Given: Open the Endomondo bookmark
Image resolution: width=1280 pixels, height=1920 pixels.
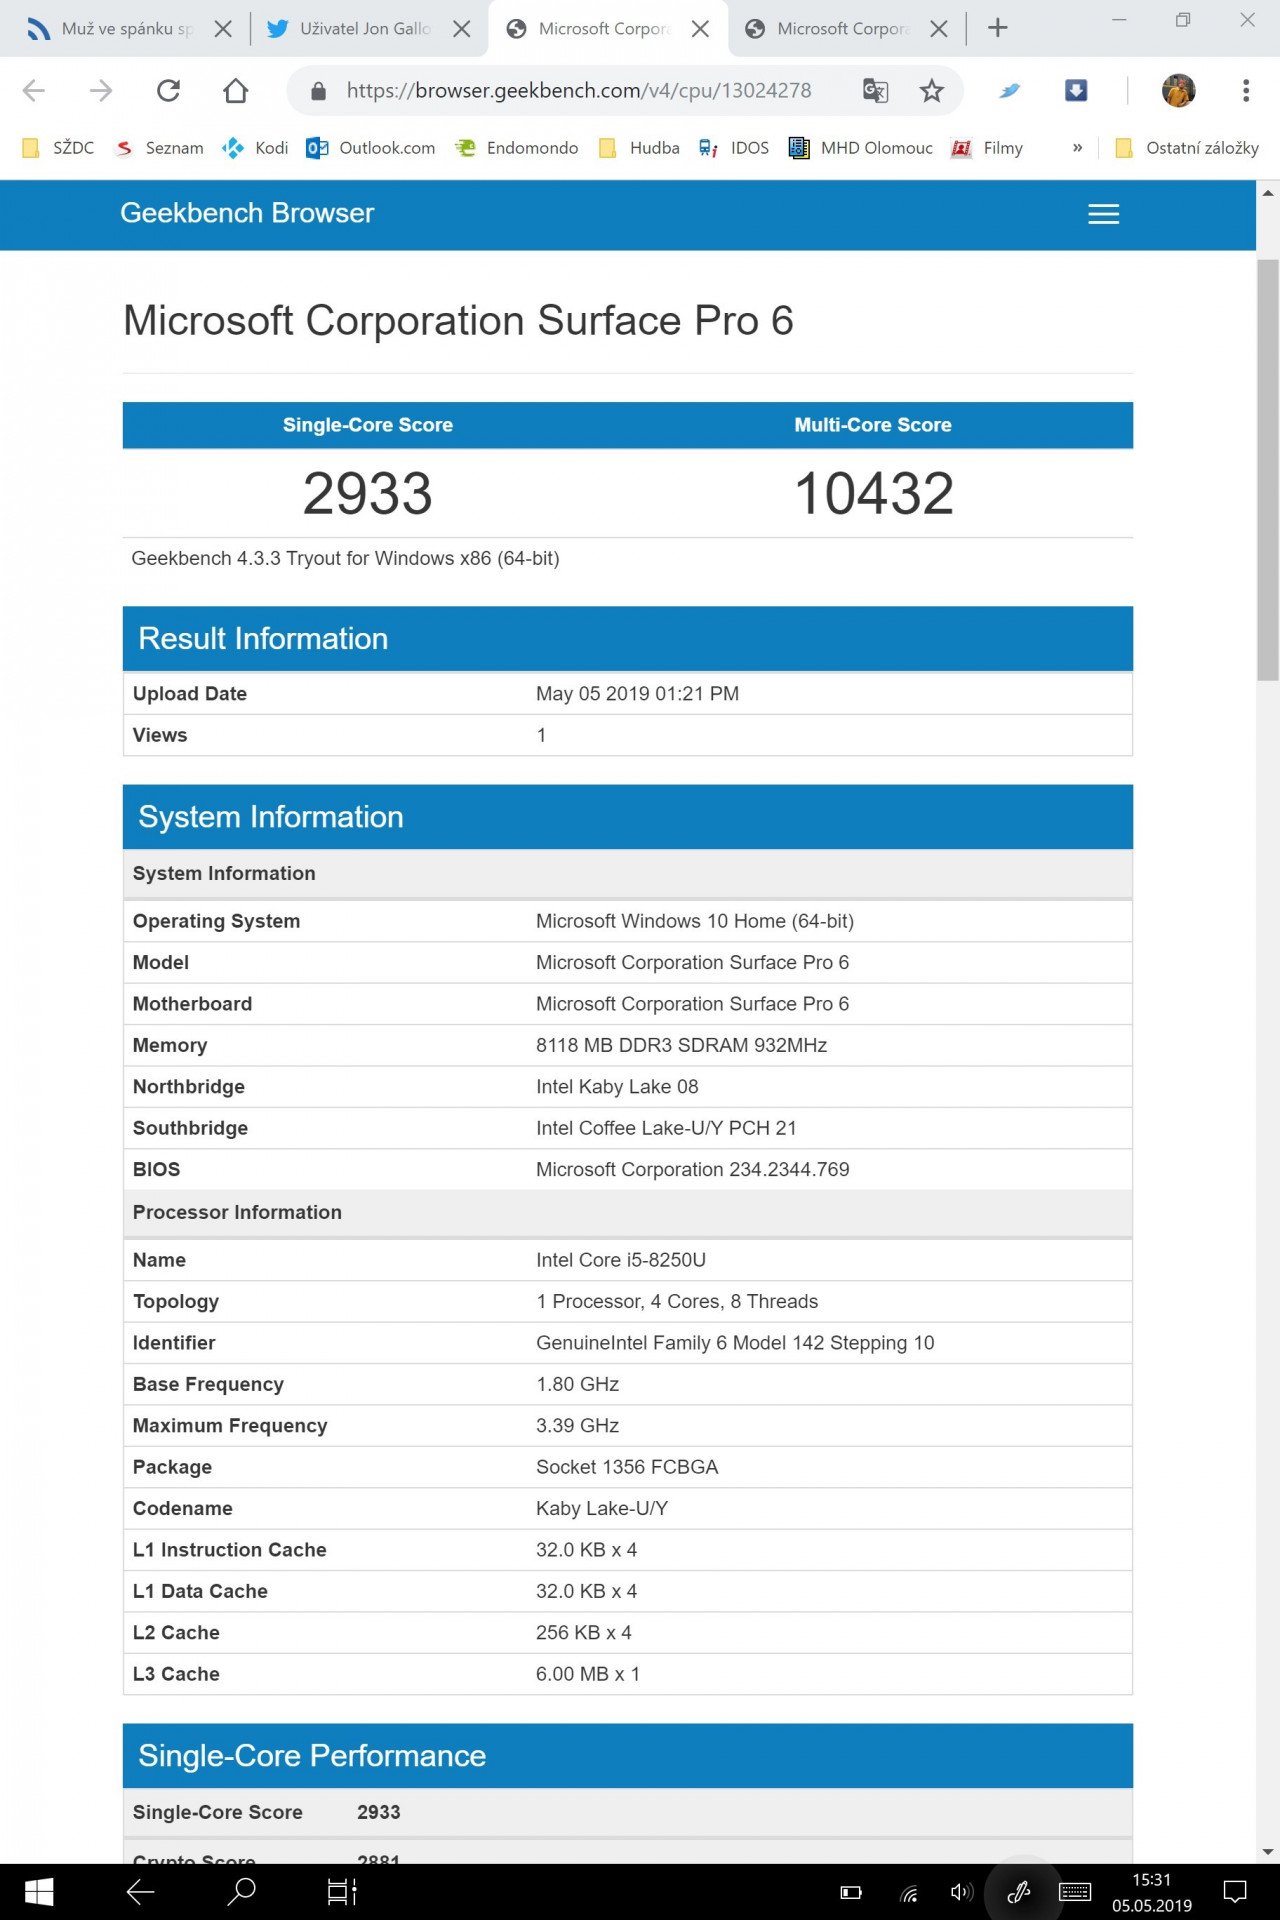Looking at the screenshot, I should point(517,148).
